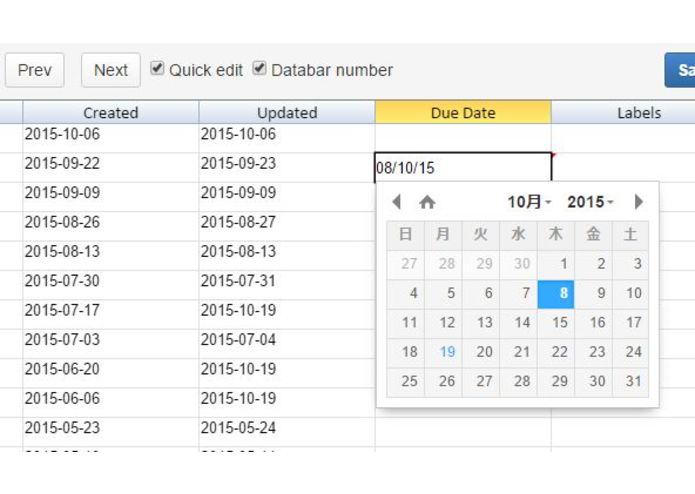
Task: Toggle the Databar number checkbox
Action: pyautogui.click(x=259, y=68)
